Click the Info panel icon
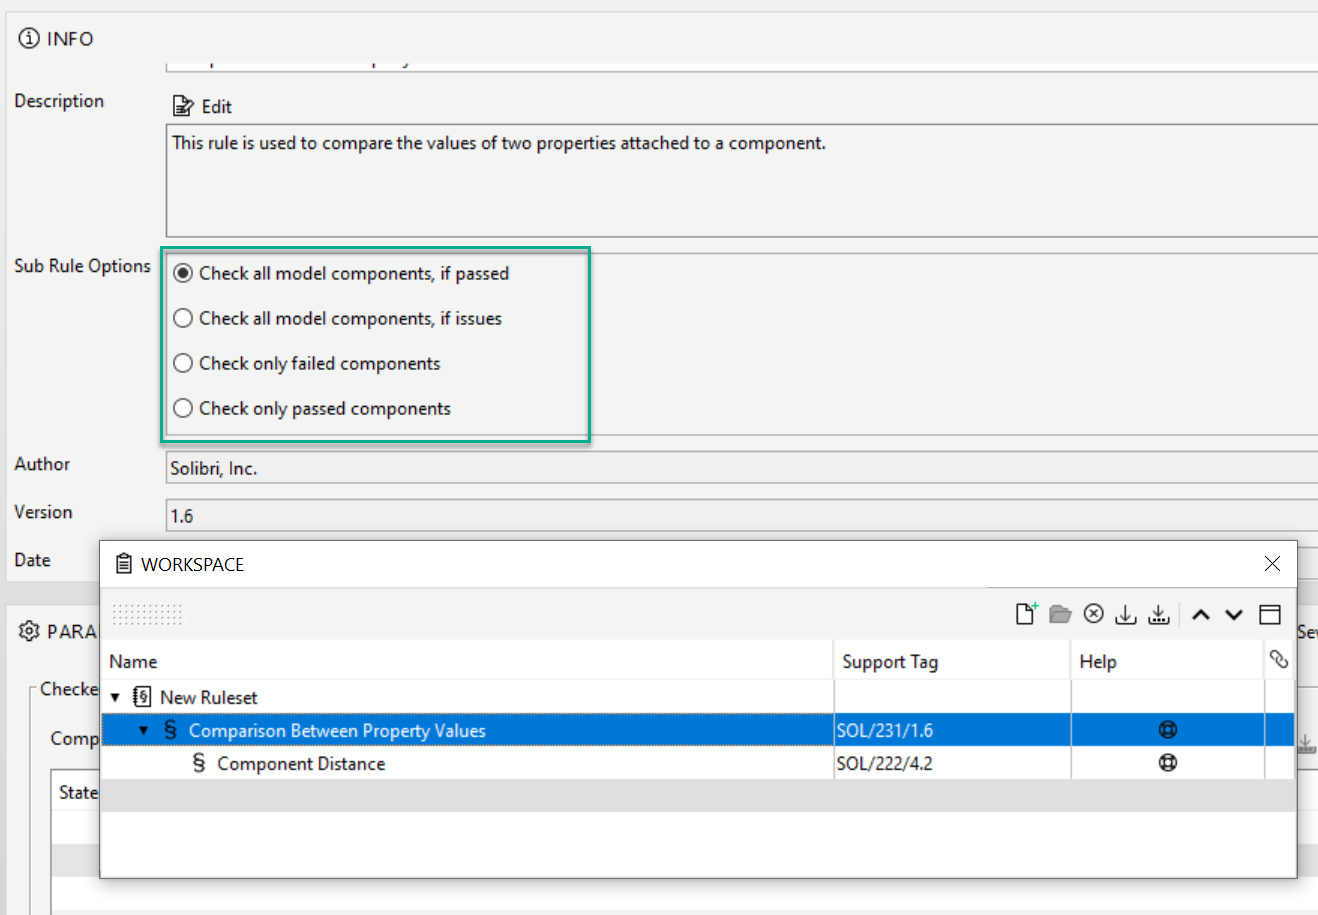The width and height of the screenshot is (1318, 915). click(x=29, y=38)
